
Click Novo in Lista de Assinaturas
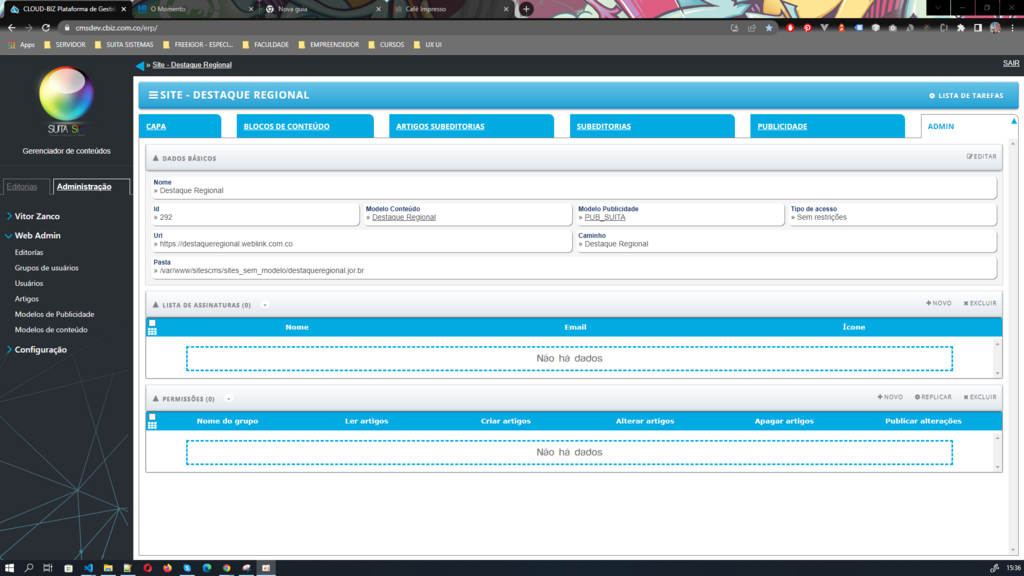tap(938, 303)
